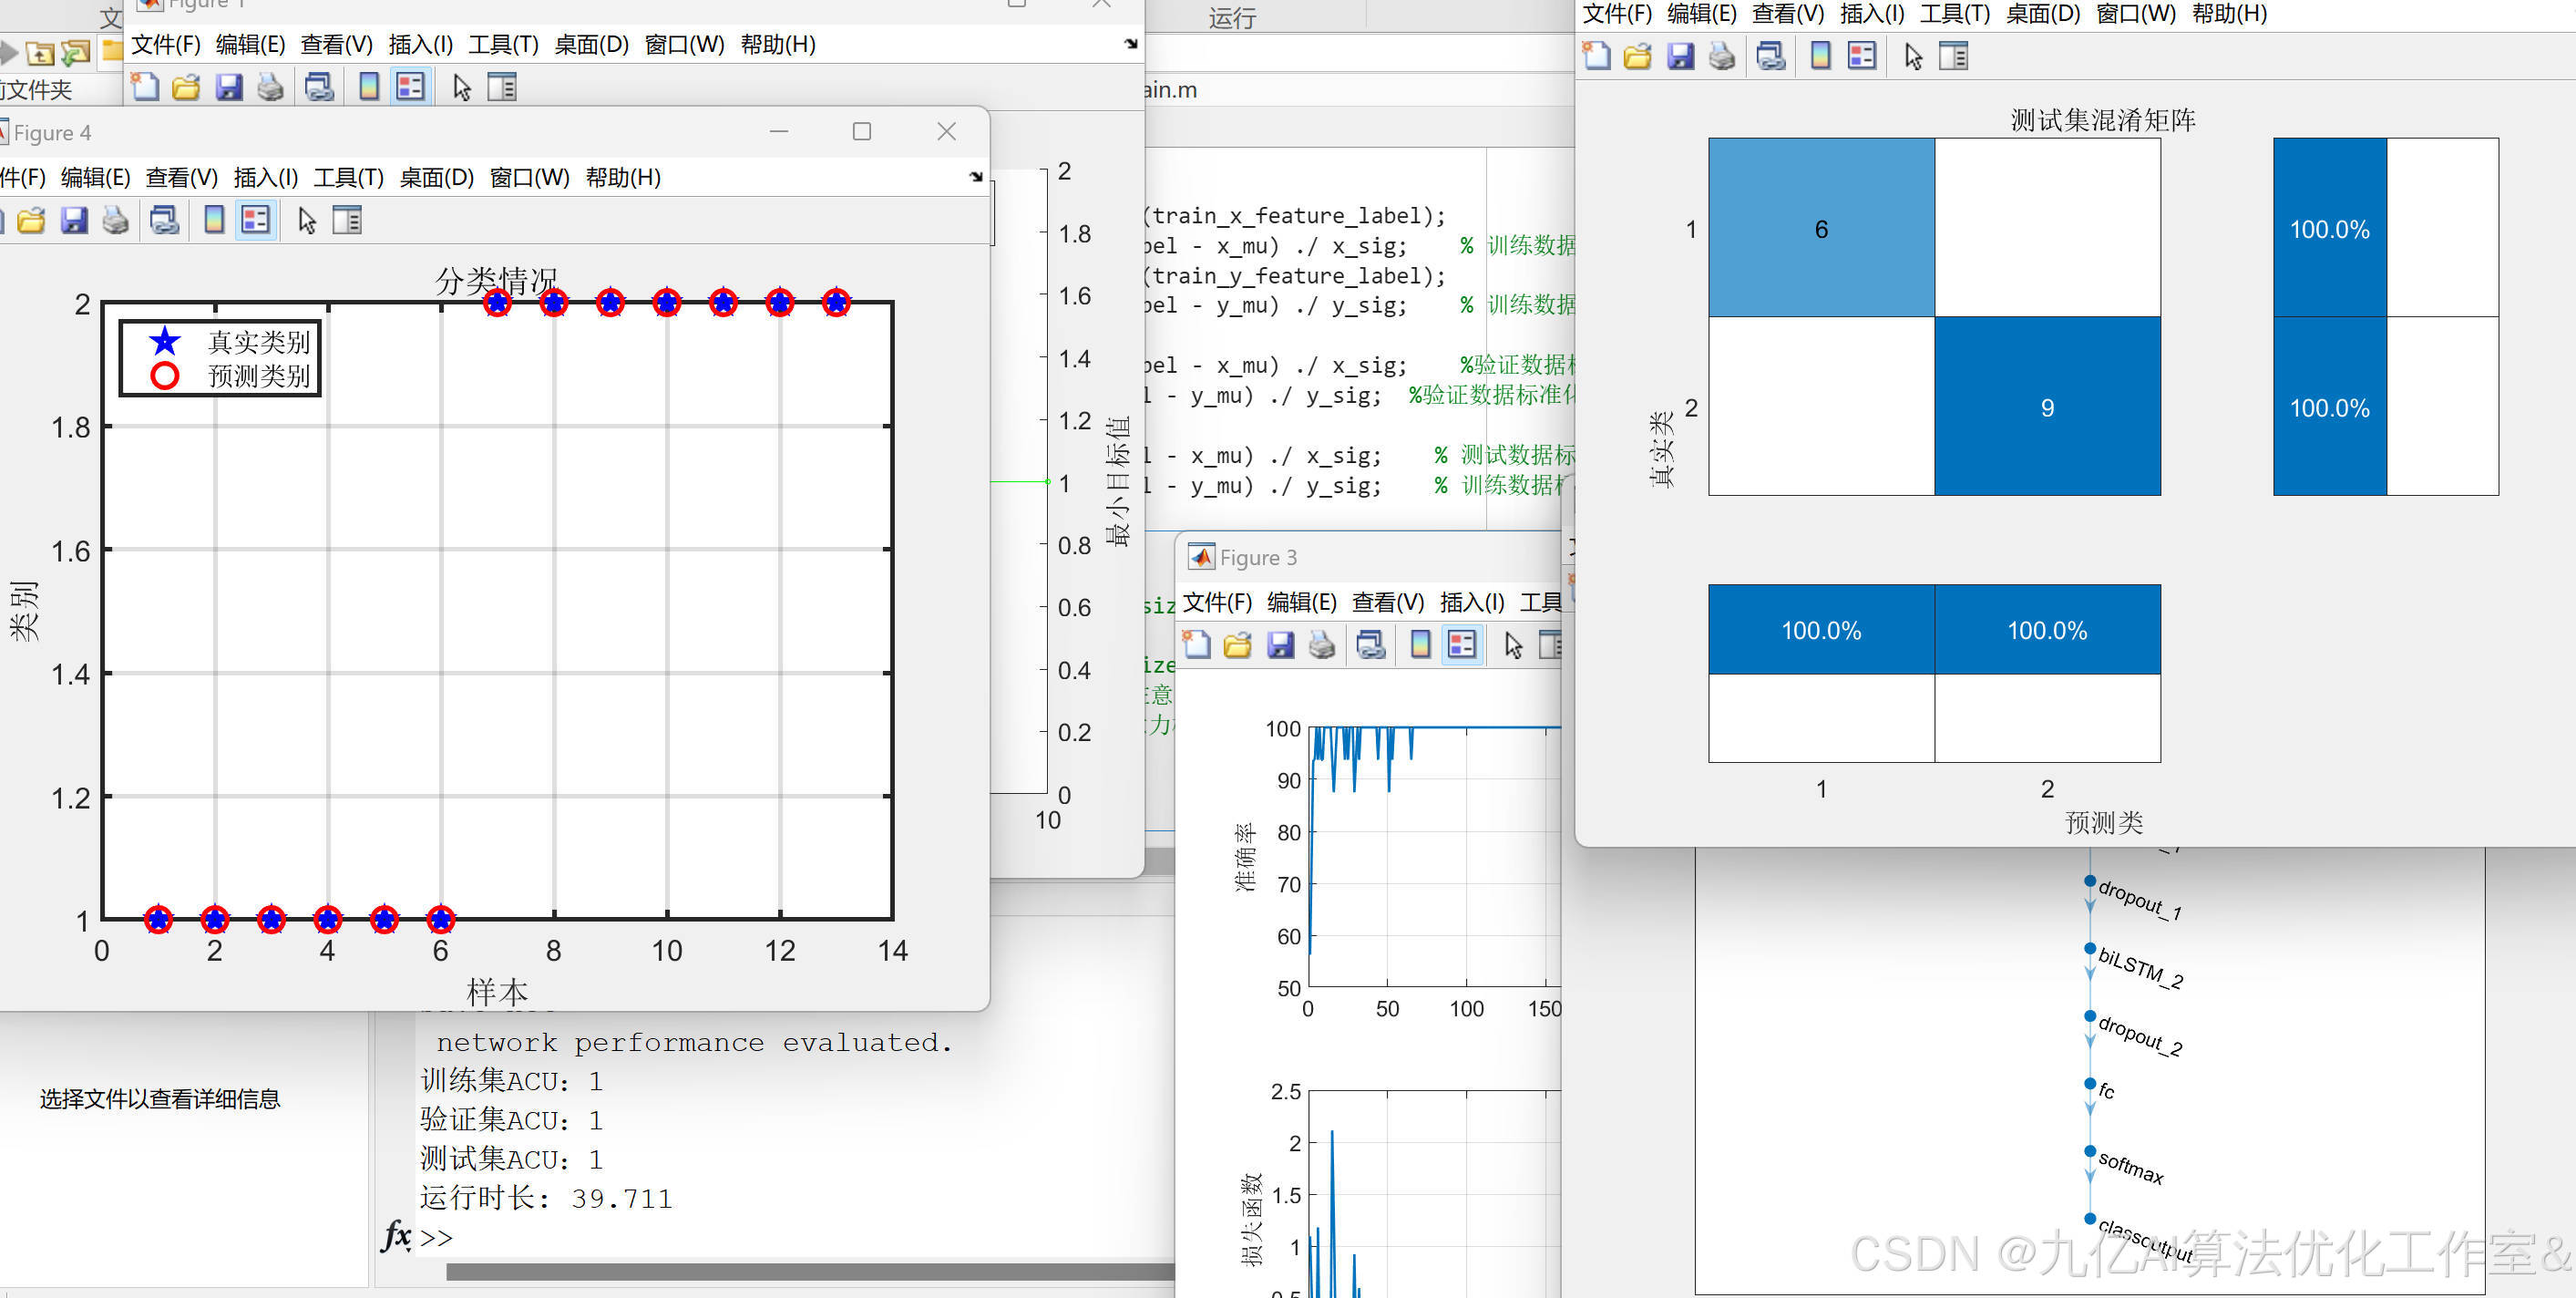Select the Edit Plot arrow in Figure 4
The height and width of the screenshot is (1298, 2576).
(x=306, y=220)
